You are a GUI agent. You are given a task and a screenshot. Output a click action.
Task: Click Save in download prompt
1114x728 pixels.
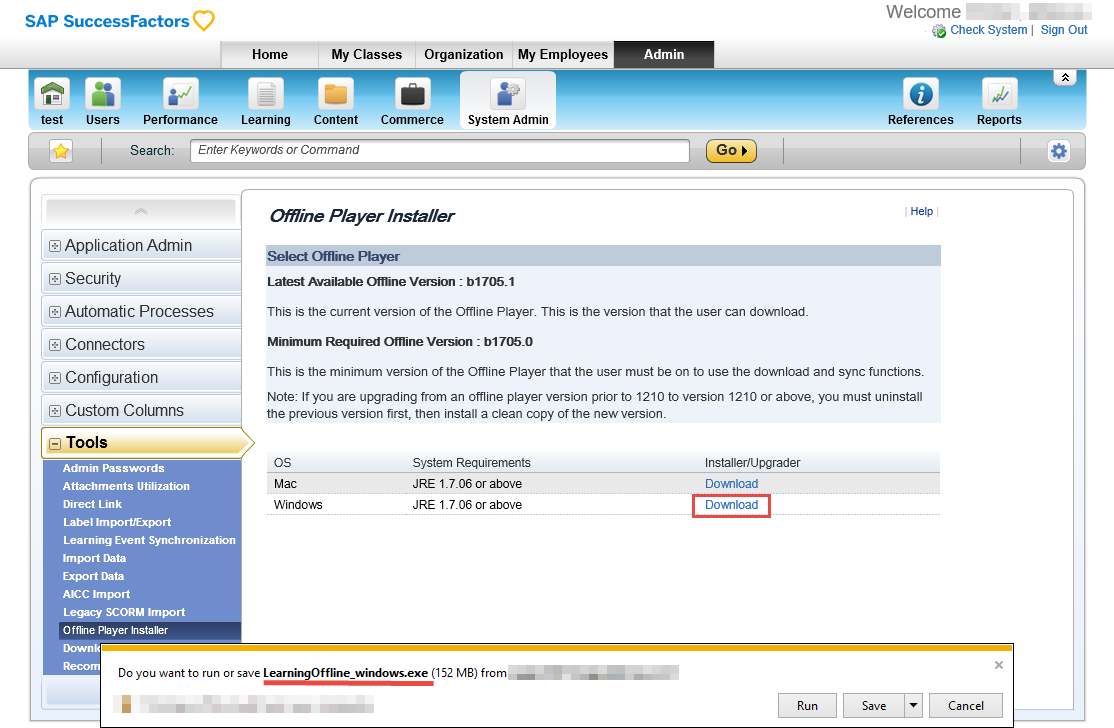point(873,705)
